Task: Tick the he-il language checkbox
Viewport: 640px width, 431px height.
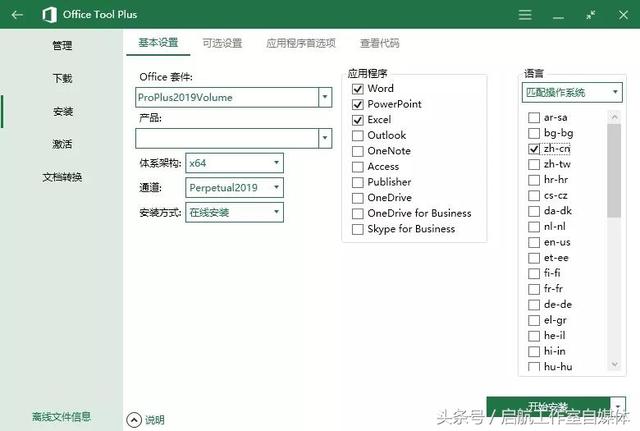Action: coord(534,336)
